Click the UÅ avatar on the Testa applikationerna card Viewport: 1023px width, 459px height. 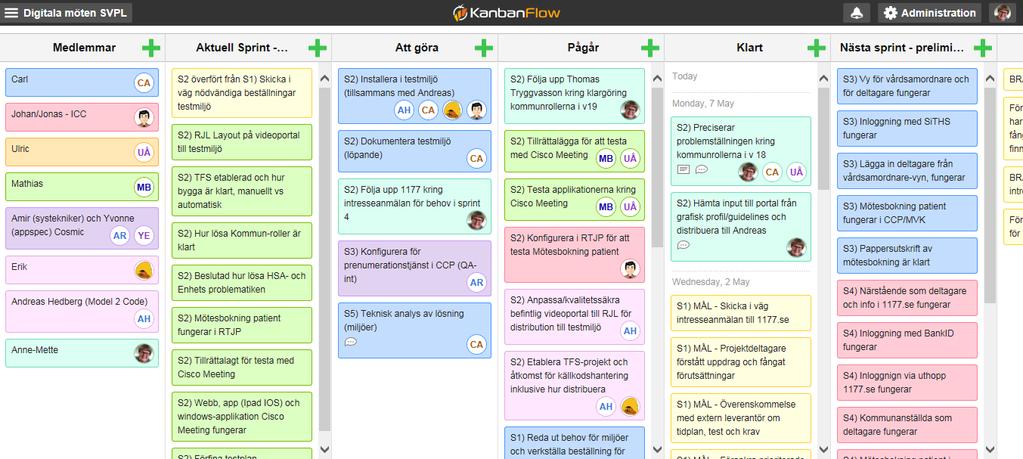tap(630, 207)
